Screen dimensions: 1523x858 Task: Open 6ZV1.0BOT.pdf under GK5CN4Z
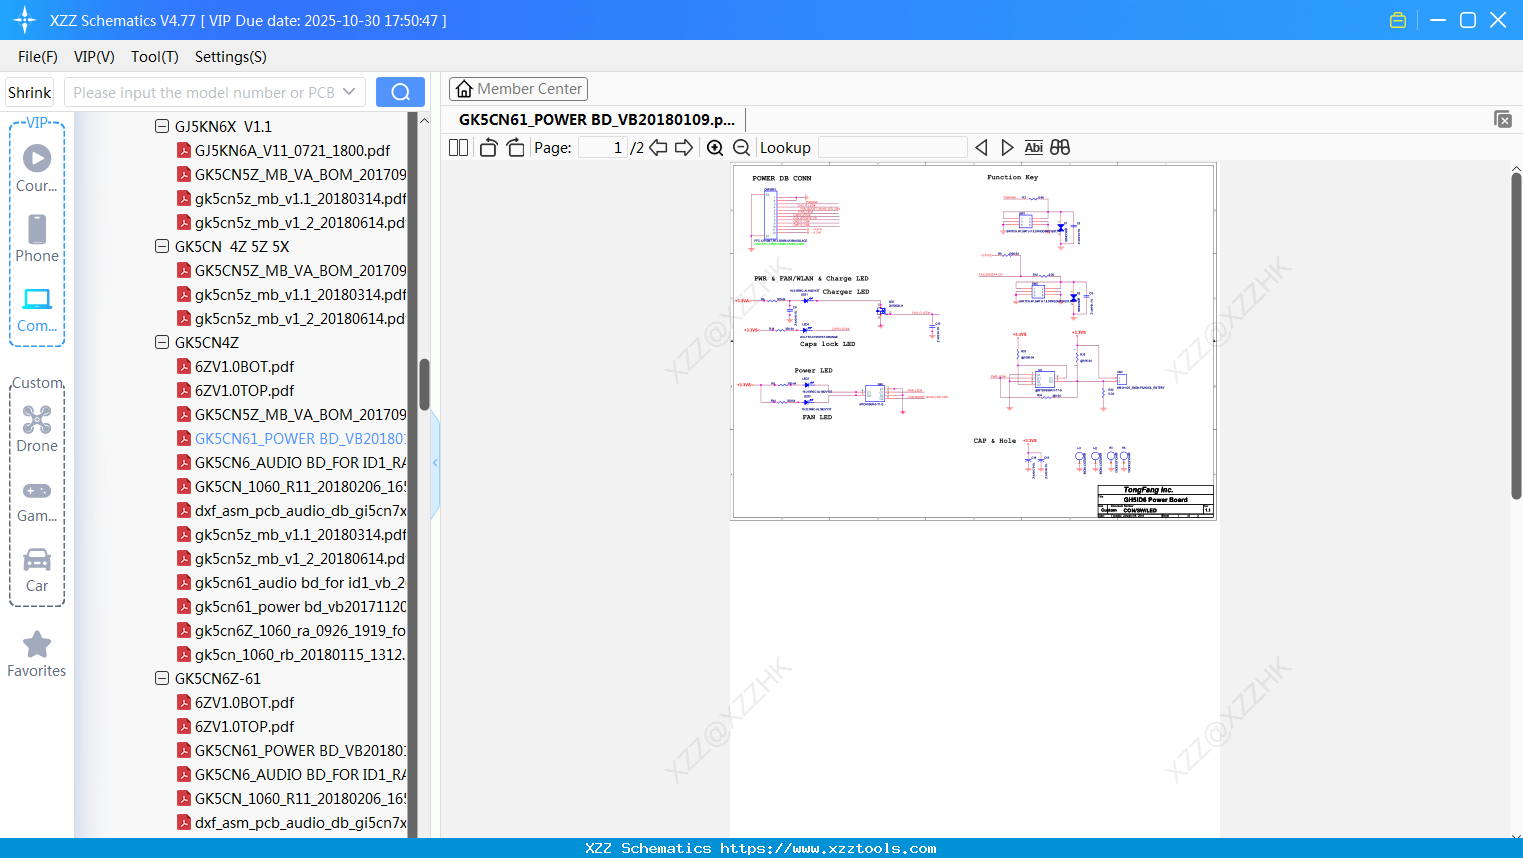coord(244,366)
